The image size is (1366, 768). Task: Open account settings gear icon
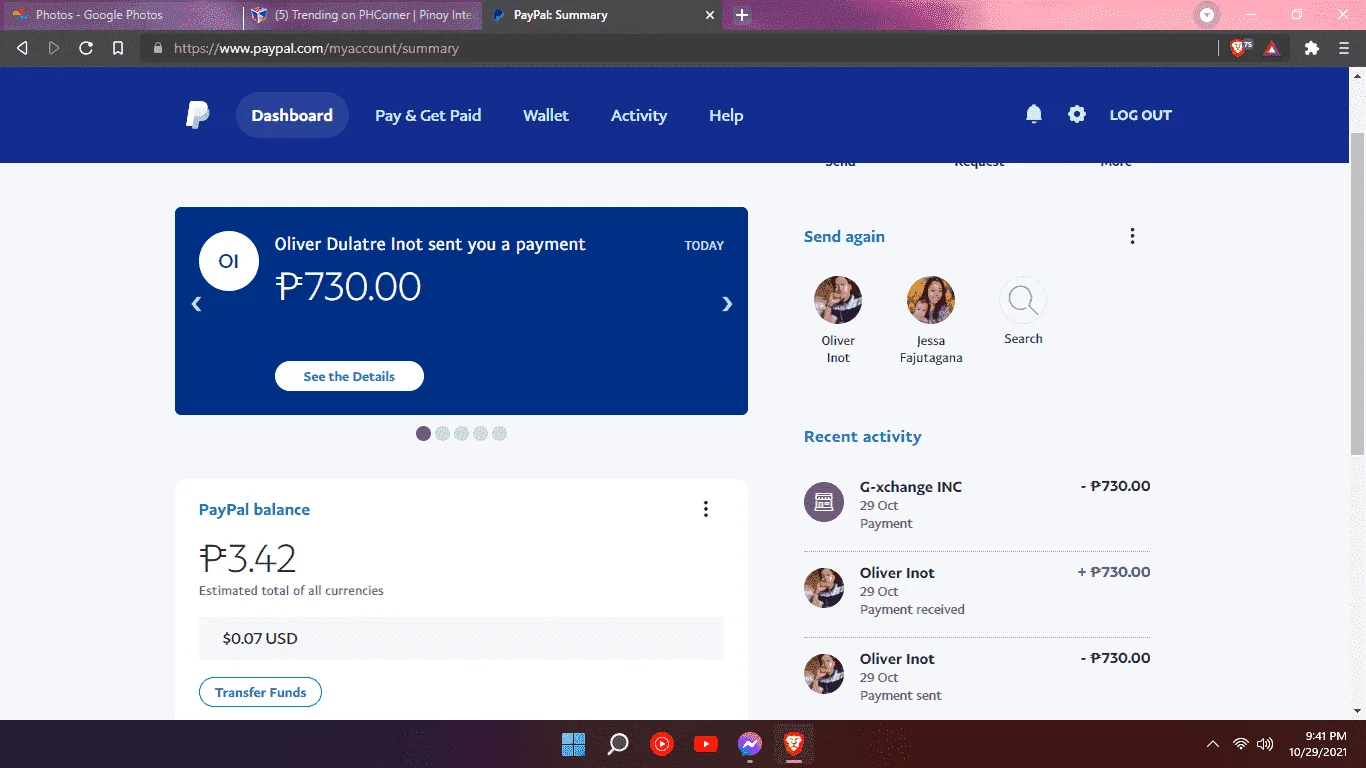(1076, 114)
